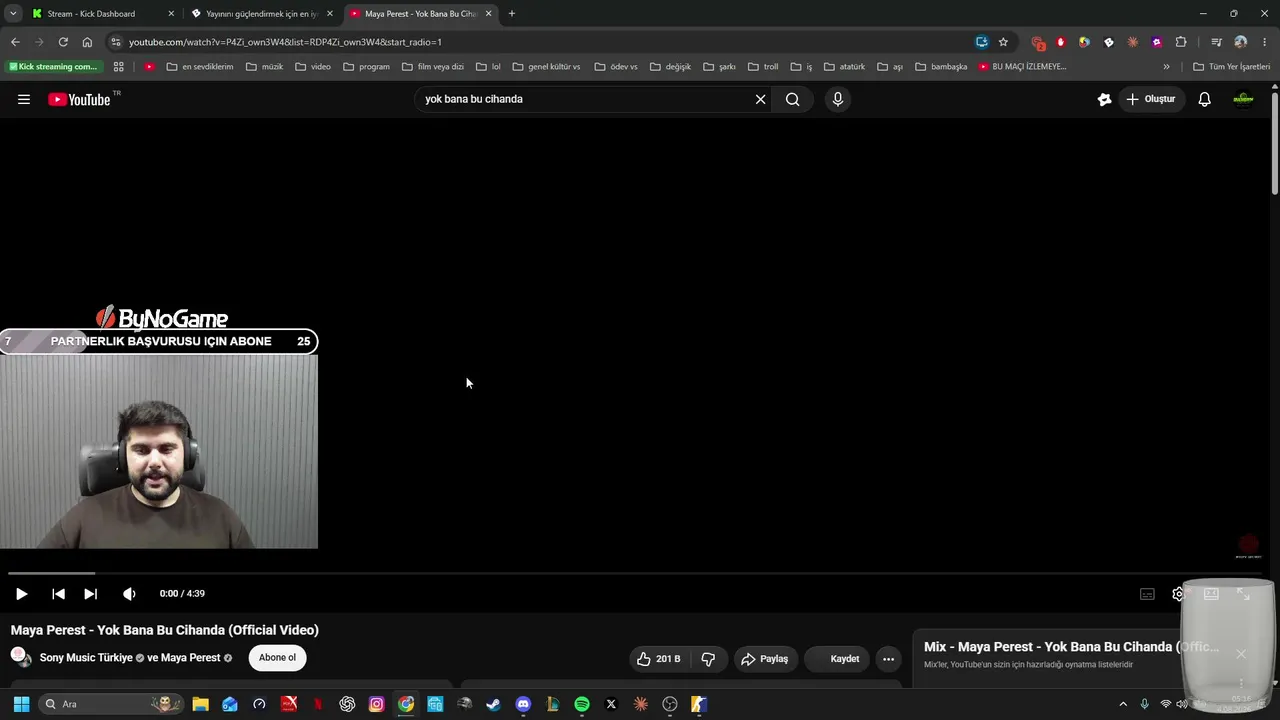
Task: Select the Maya Perest YouTube tab
Action: click(x=421, y=14)
